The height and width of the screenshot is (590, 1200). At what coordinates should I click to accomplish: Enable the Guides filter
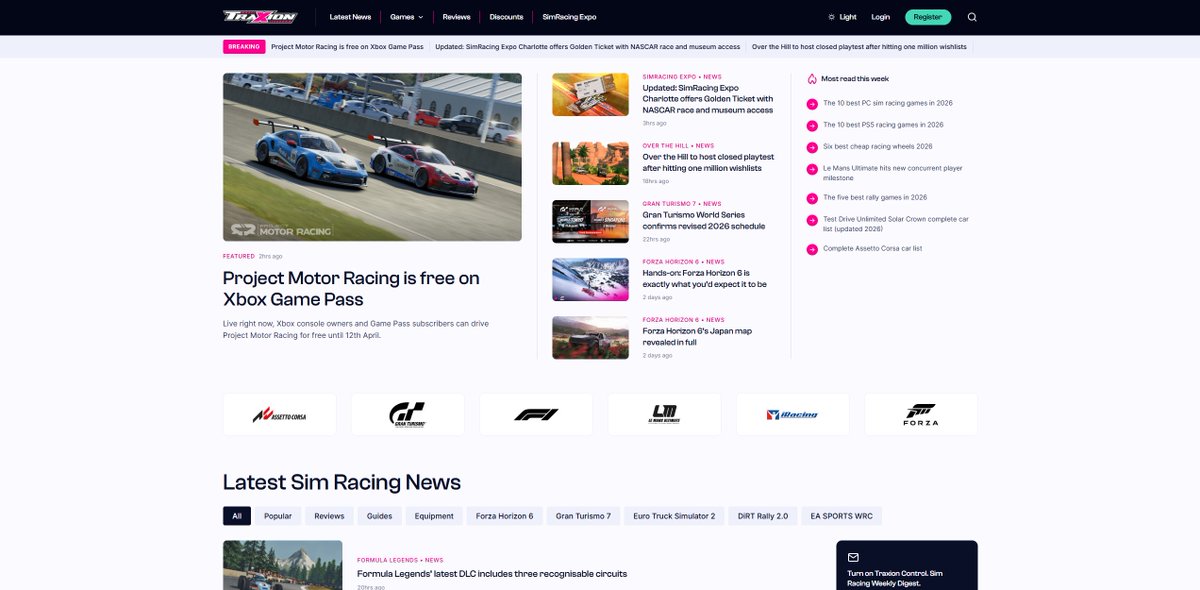pyautogui.click(x=379, y=515)
